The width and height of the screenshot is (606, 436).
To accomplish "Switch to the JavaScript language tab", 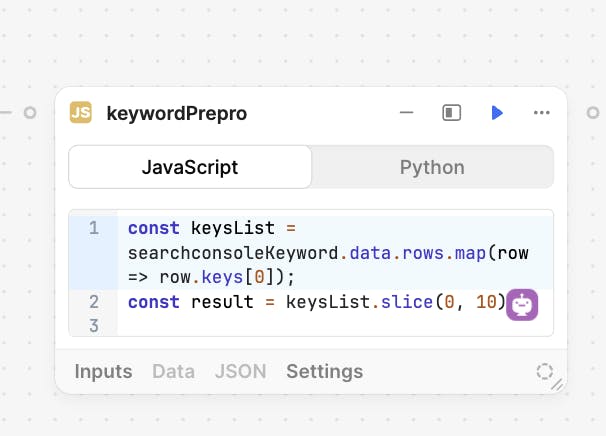I will coord(190,167).
